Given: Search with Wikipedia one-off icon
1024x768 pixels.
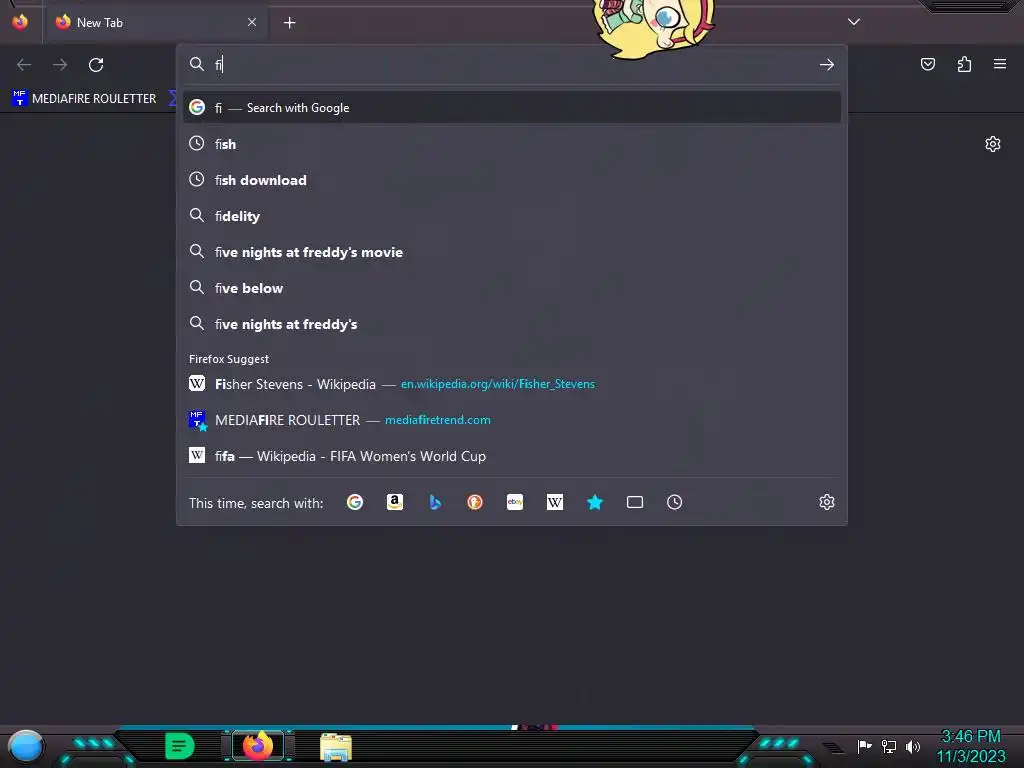Looking at the screenshot, I should 554,502.
